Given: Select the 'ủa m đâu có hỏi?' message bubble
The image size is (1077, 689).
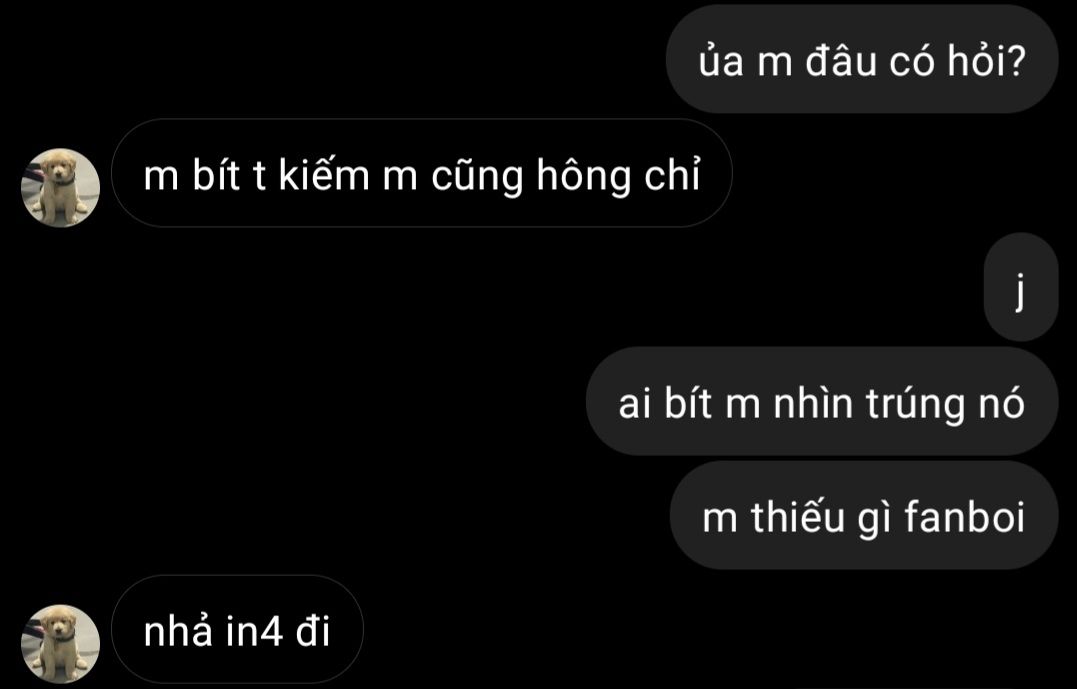Looking at the screenshot, I should tap(862, 59).
